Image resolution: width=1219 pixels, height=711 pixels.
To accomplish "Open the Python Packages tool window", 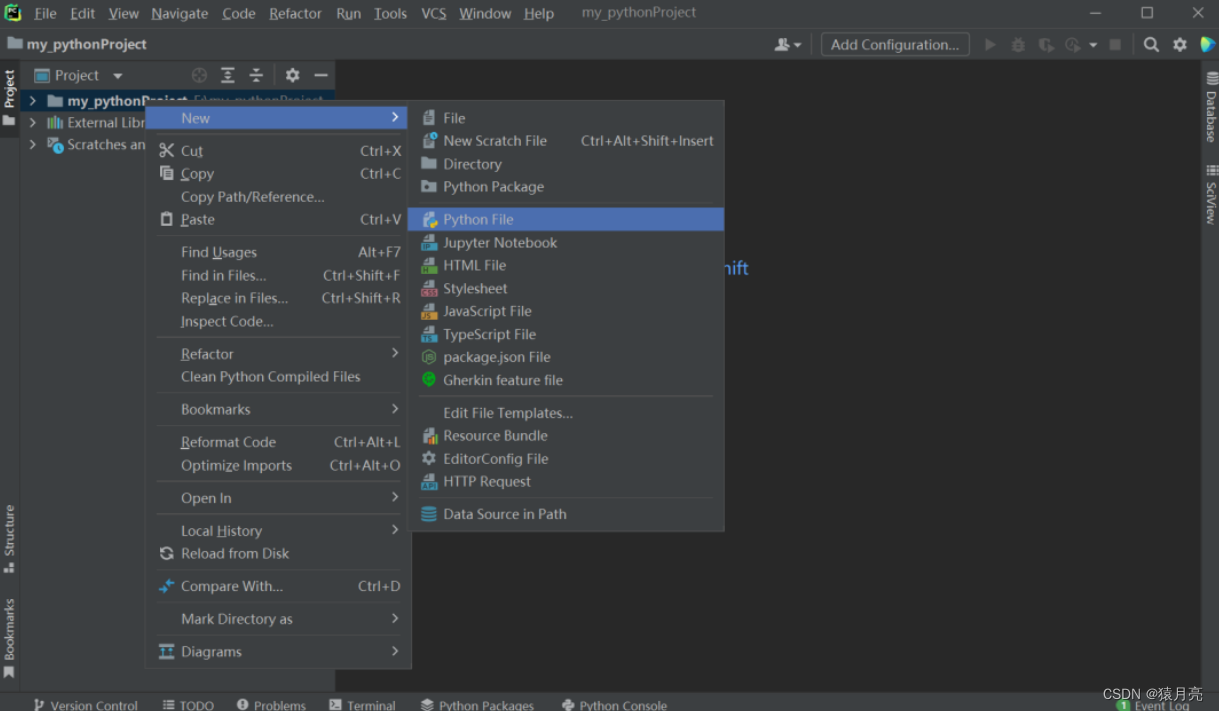I will 477,705.
